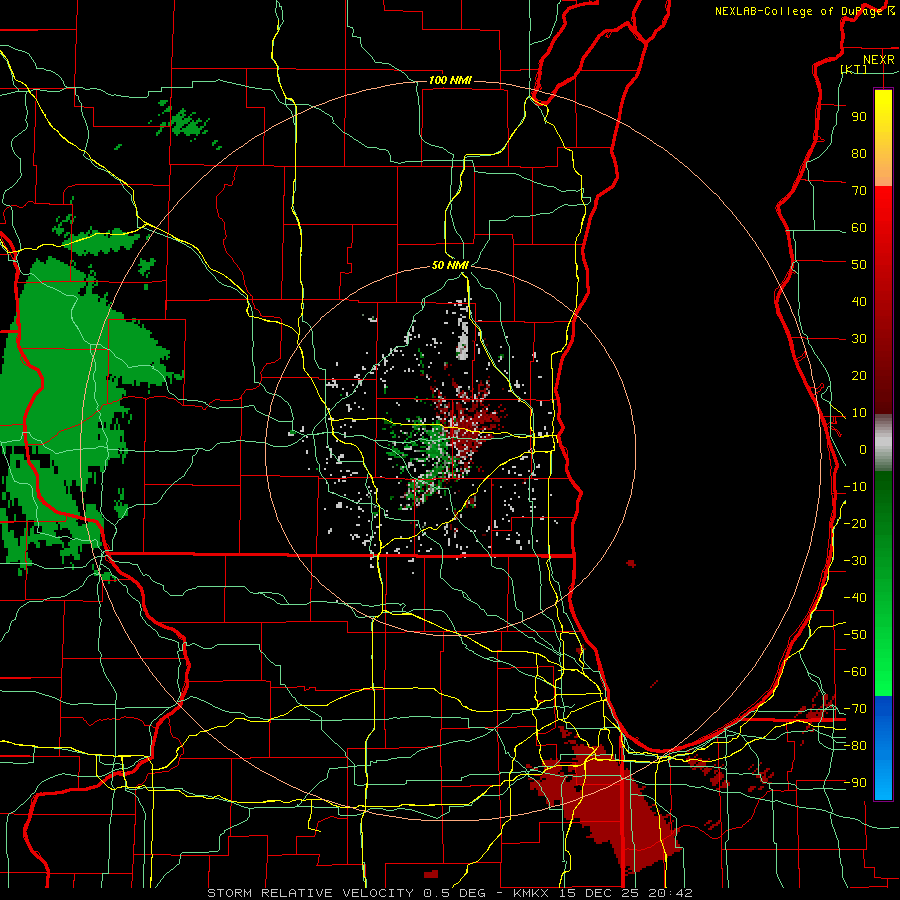Click the STORM RELATIVE VELOCITY caption text
This screenshot has height=900, width=900.
click(310, 893)
